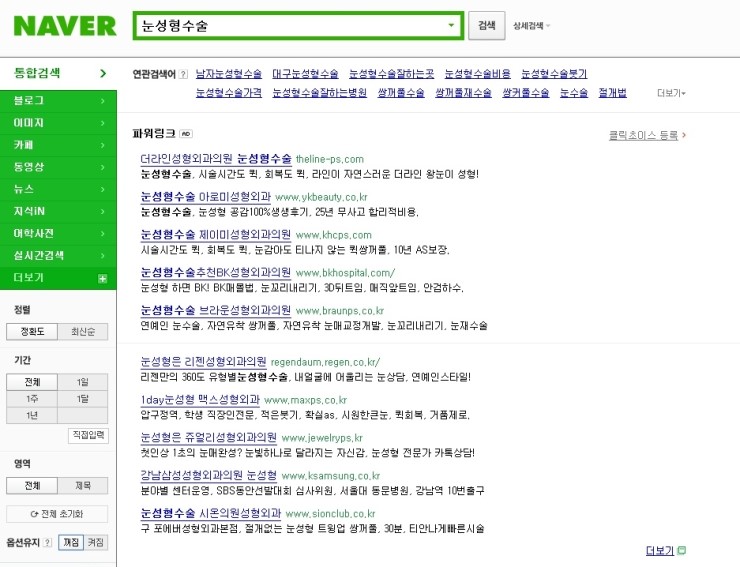The width and height of the screenshot is (740, 567).
Task: Click the 직접입력 custom period button
Action: (88, 435)
